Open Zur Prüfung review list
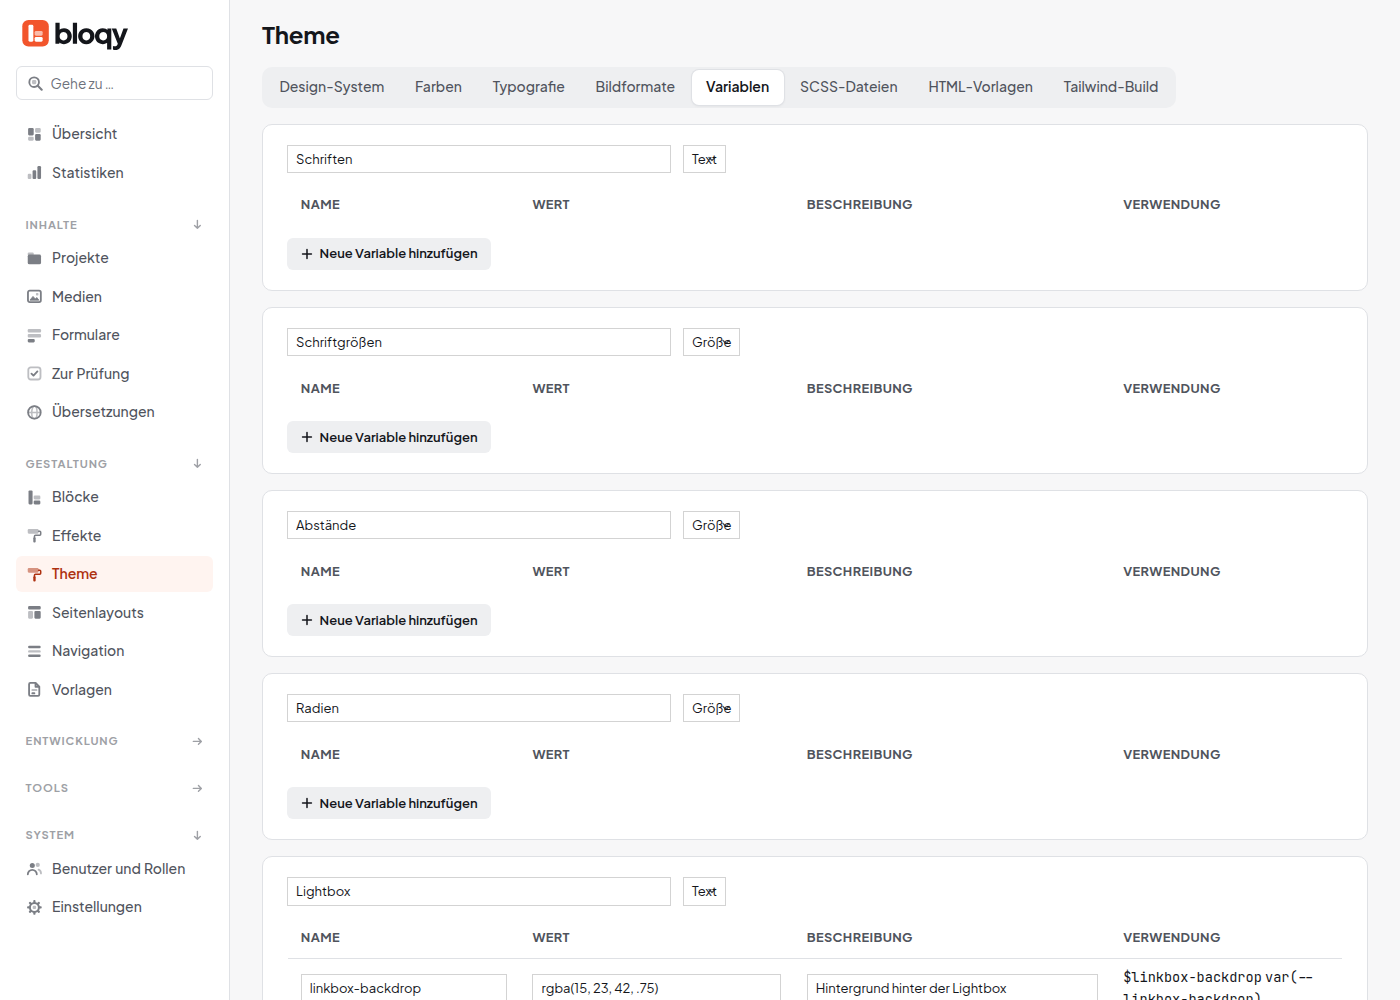1400x1000 pixels. click(x=114, y=374)
